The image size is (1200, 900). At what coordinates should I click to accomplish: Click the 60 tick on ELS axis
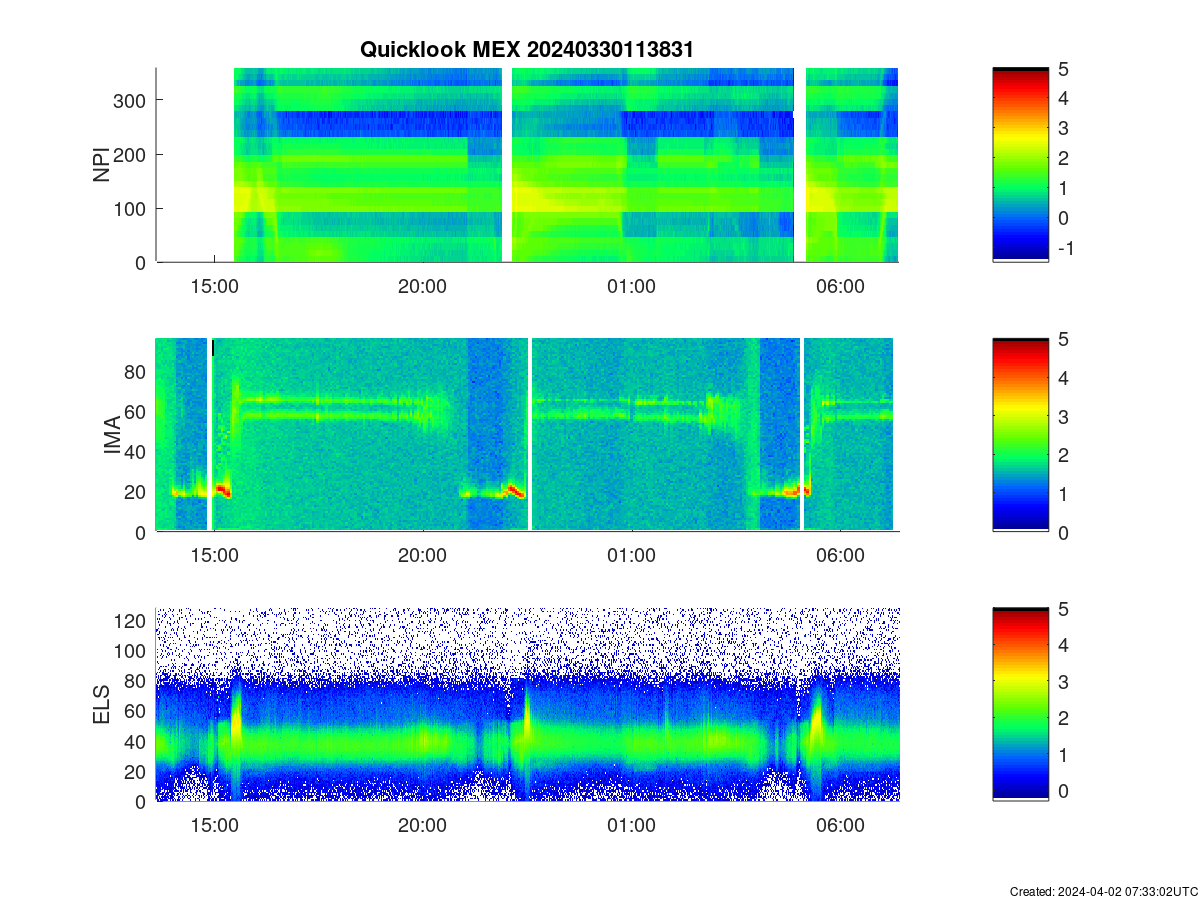(136, 711)
